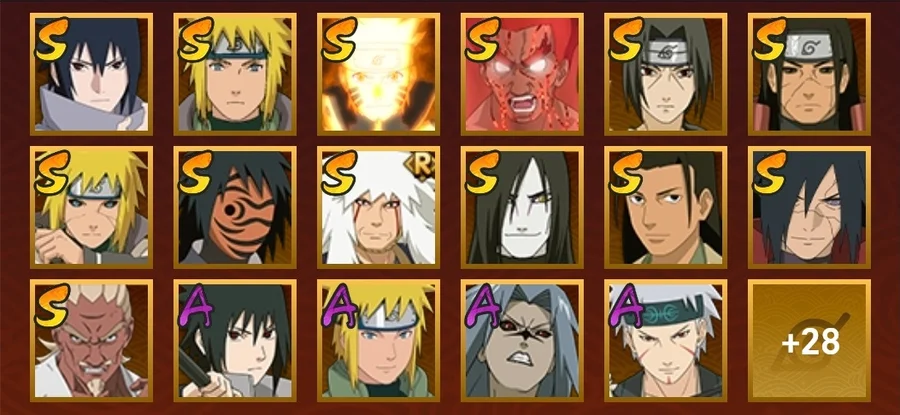Screen dimensions: 900x415
Task: Select the tan-skinned brown-haired S-rank ninja
Action: [665, 207]
